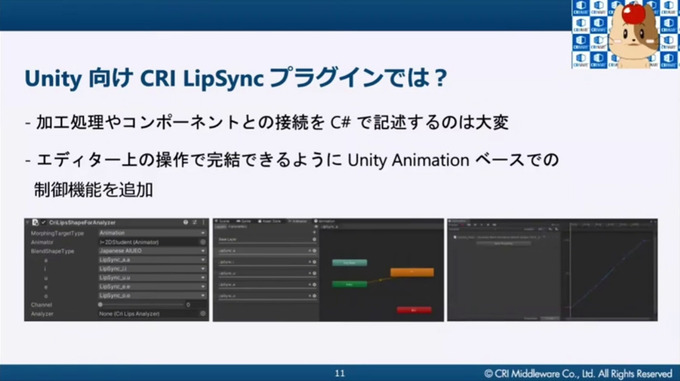Switch to Curves view at bottom
The image size is (680, 381).
550,319
